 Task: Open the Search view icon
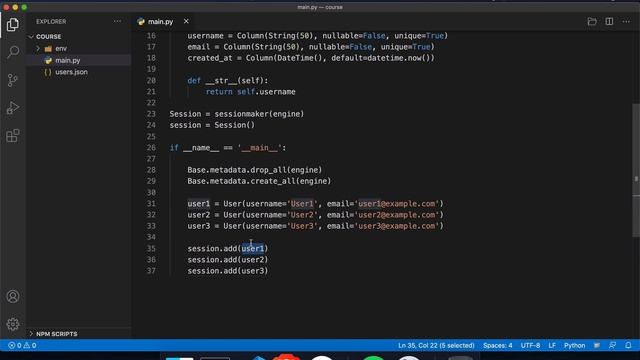click(13, 52)
